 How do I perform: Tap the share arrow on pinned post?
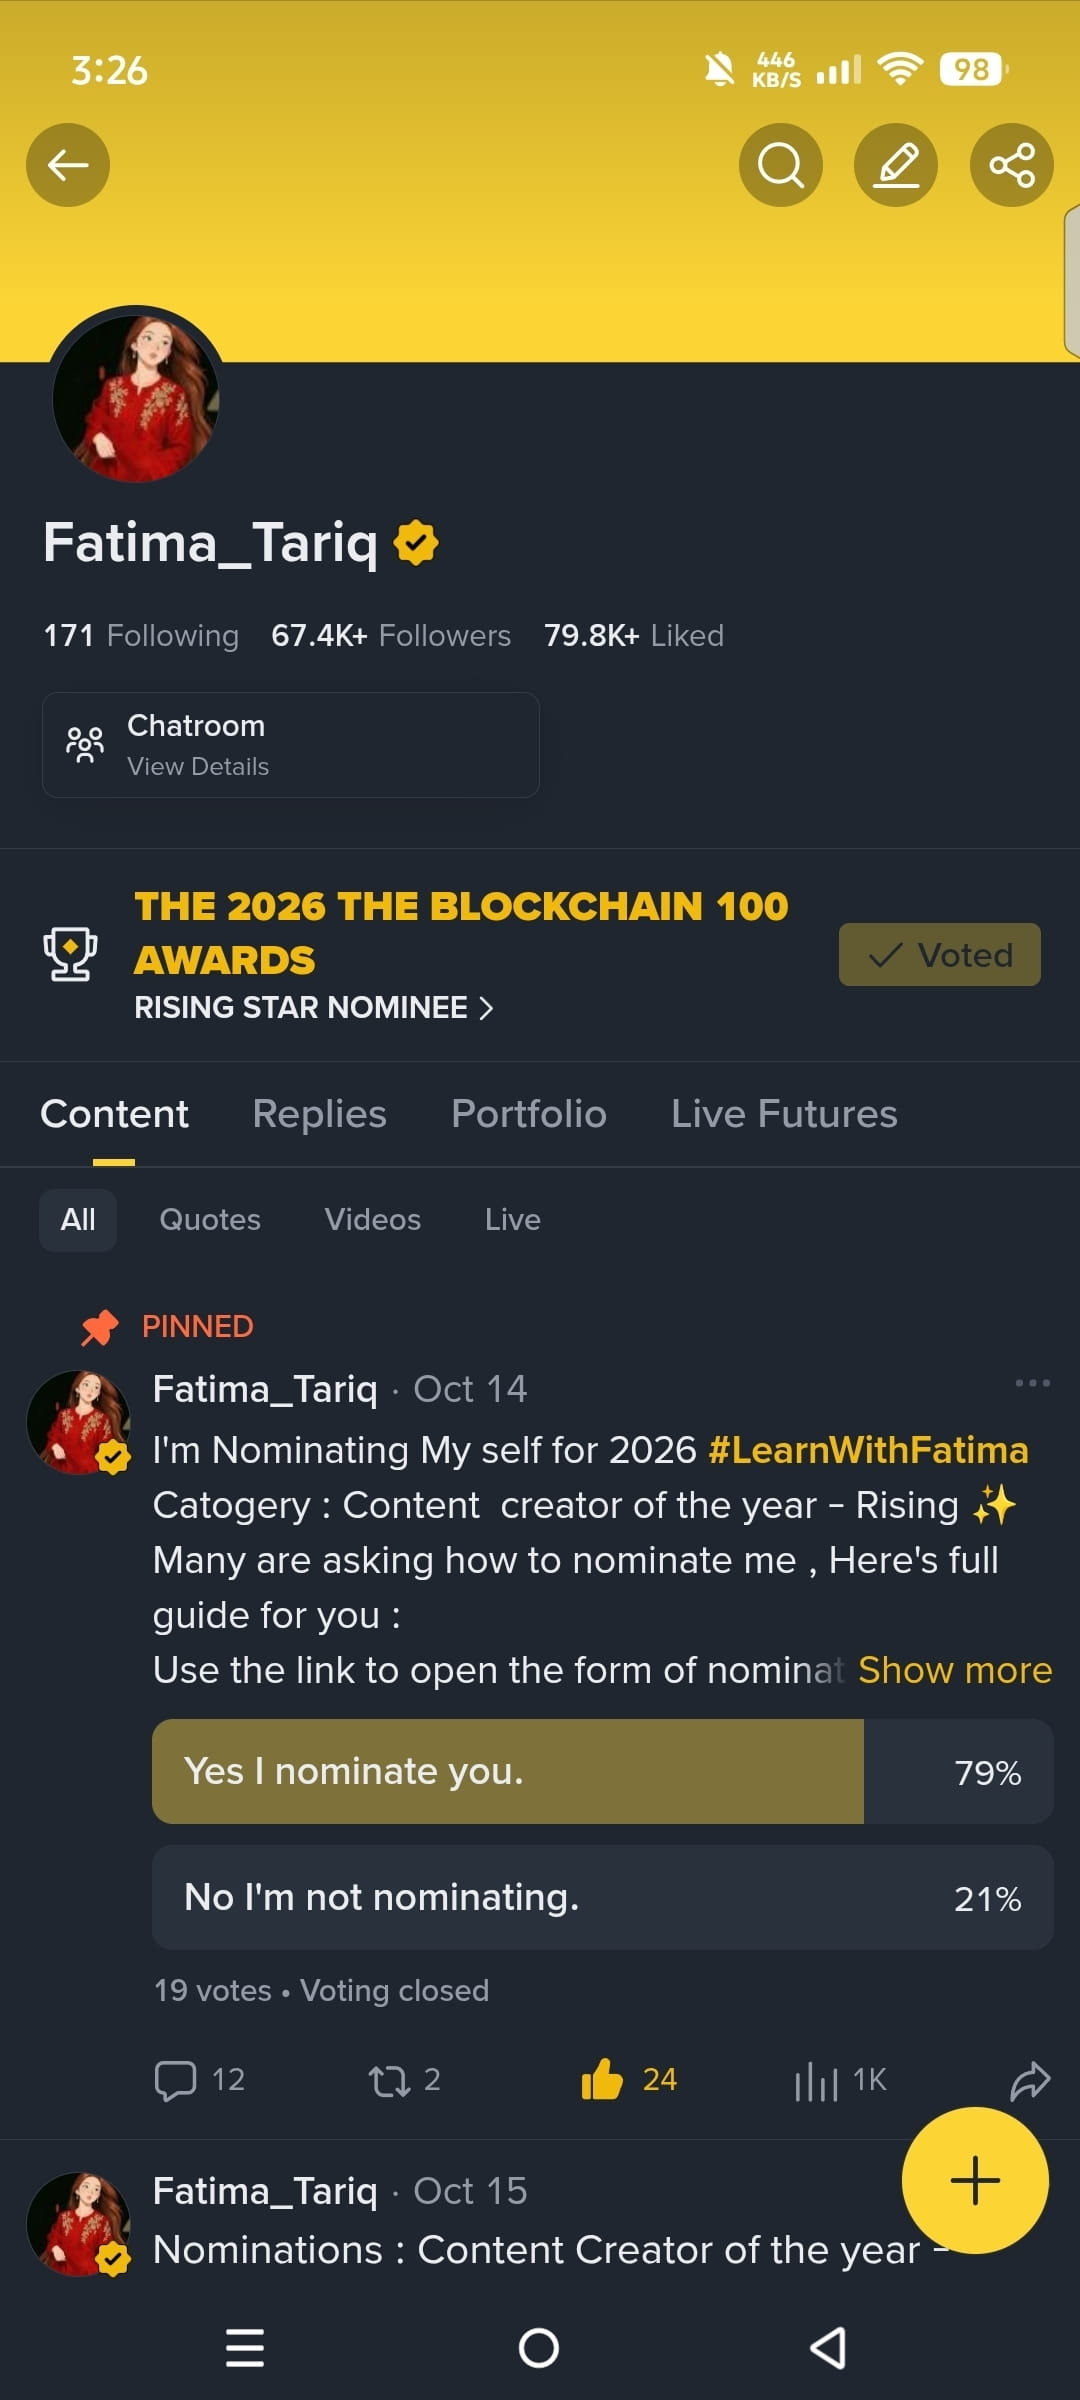tap(1030, 2081)
